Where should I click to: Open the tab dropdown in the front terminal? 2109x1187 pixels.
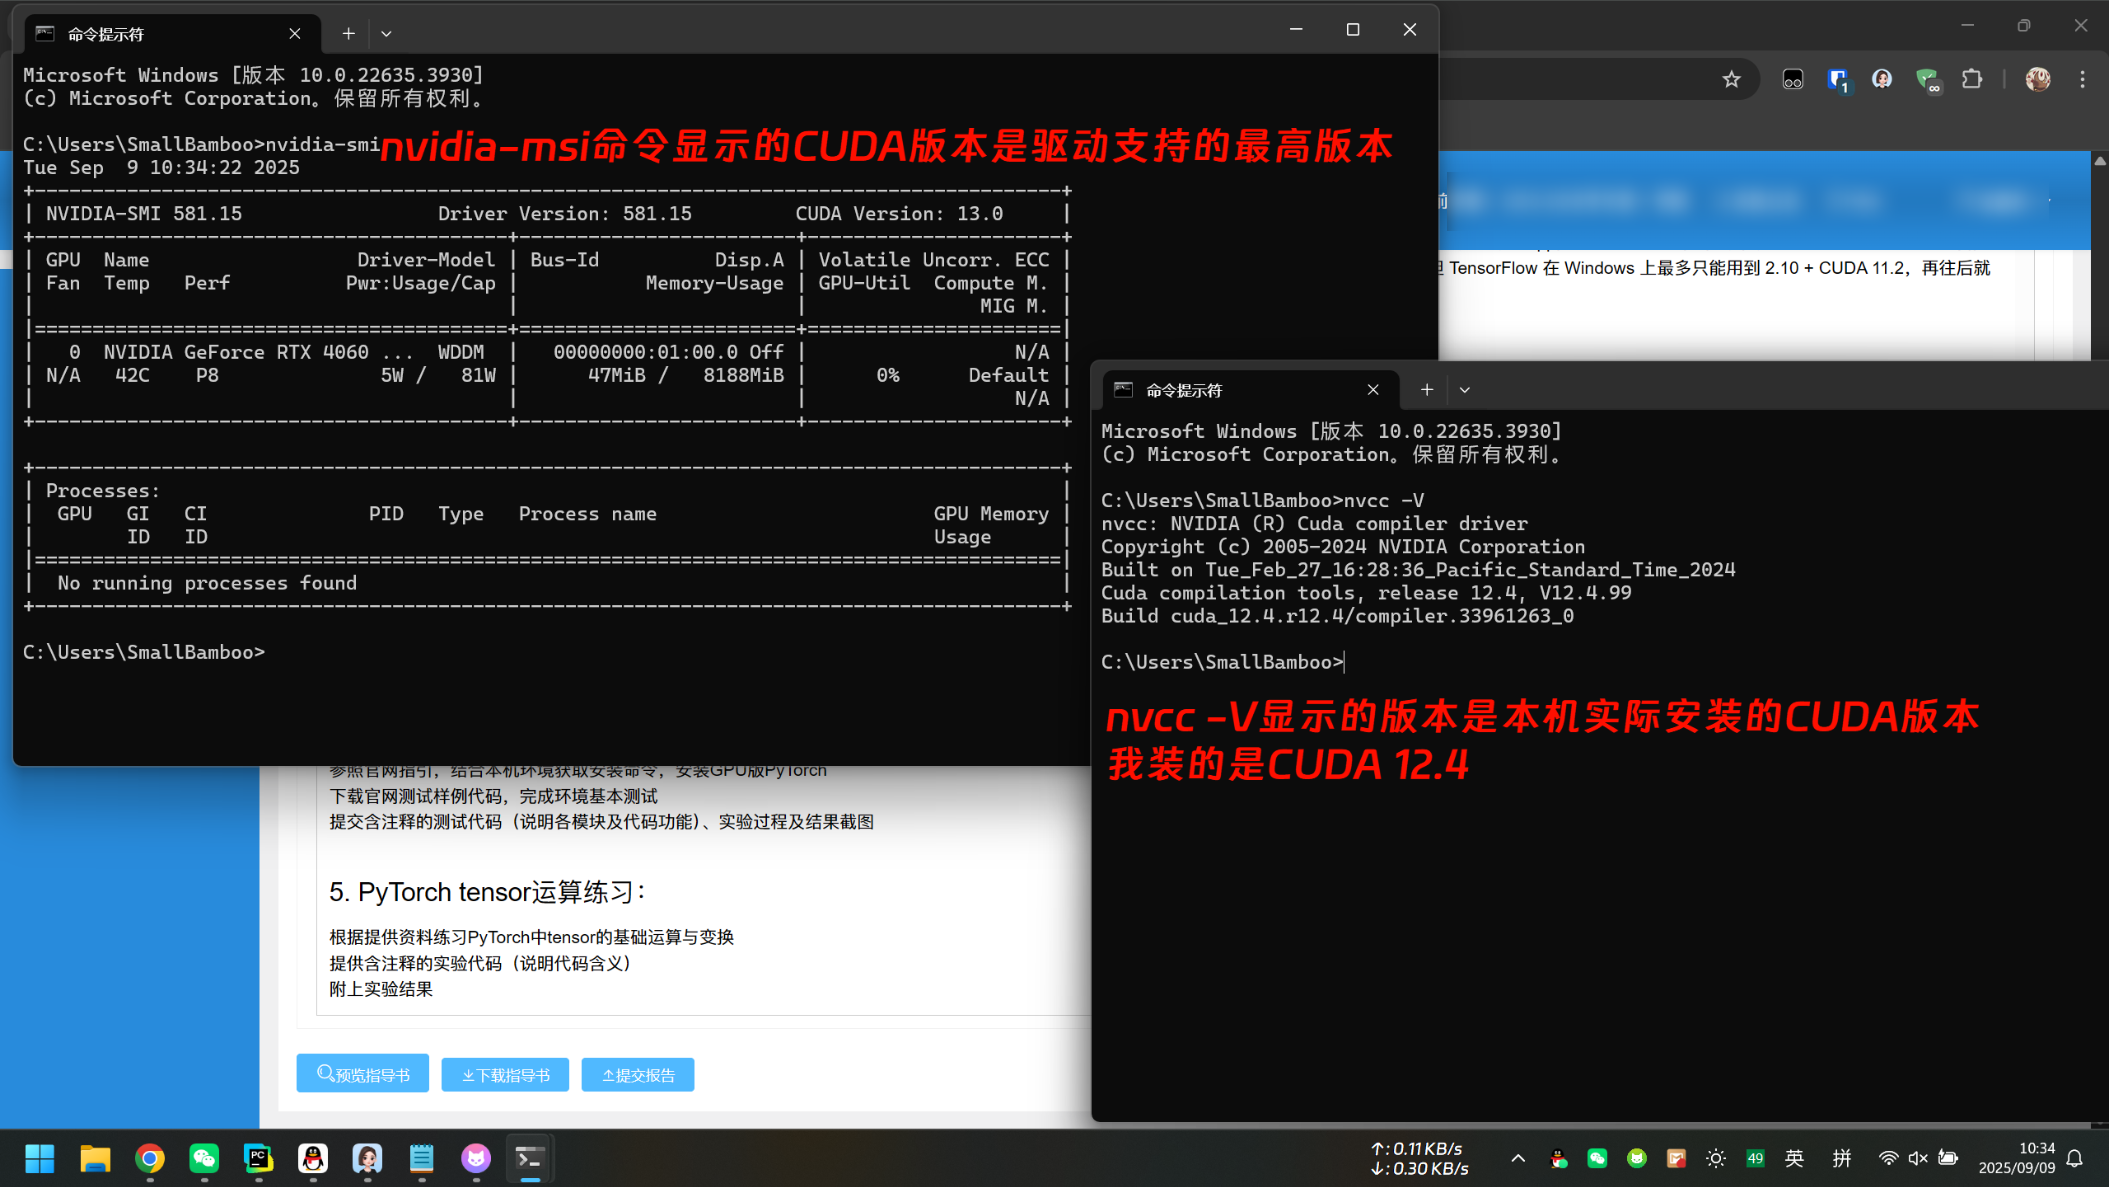coord(1464,389)
